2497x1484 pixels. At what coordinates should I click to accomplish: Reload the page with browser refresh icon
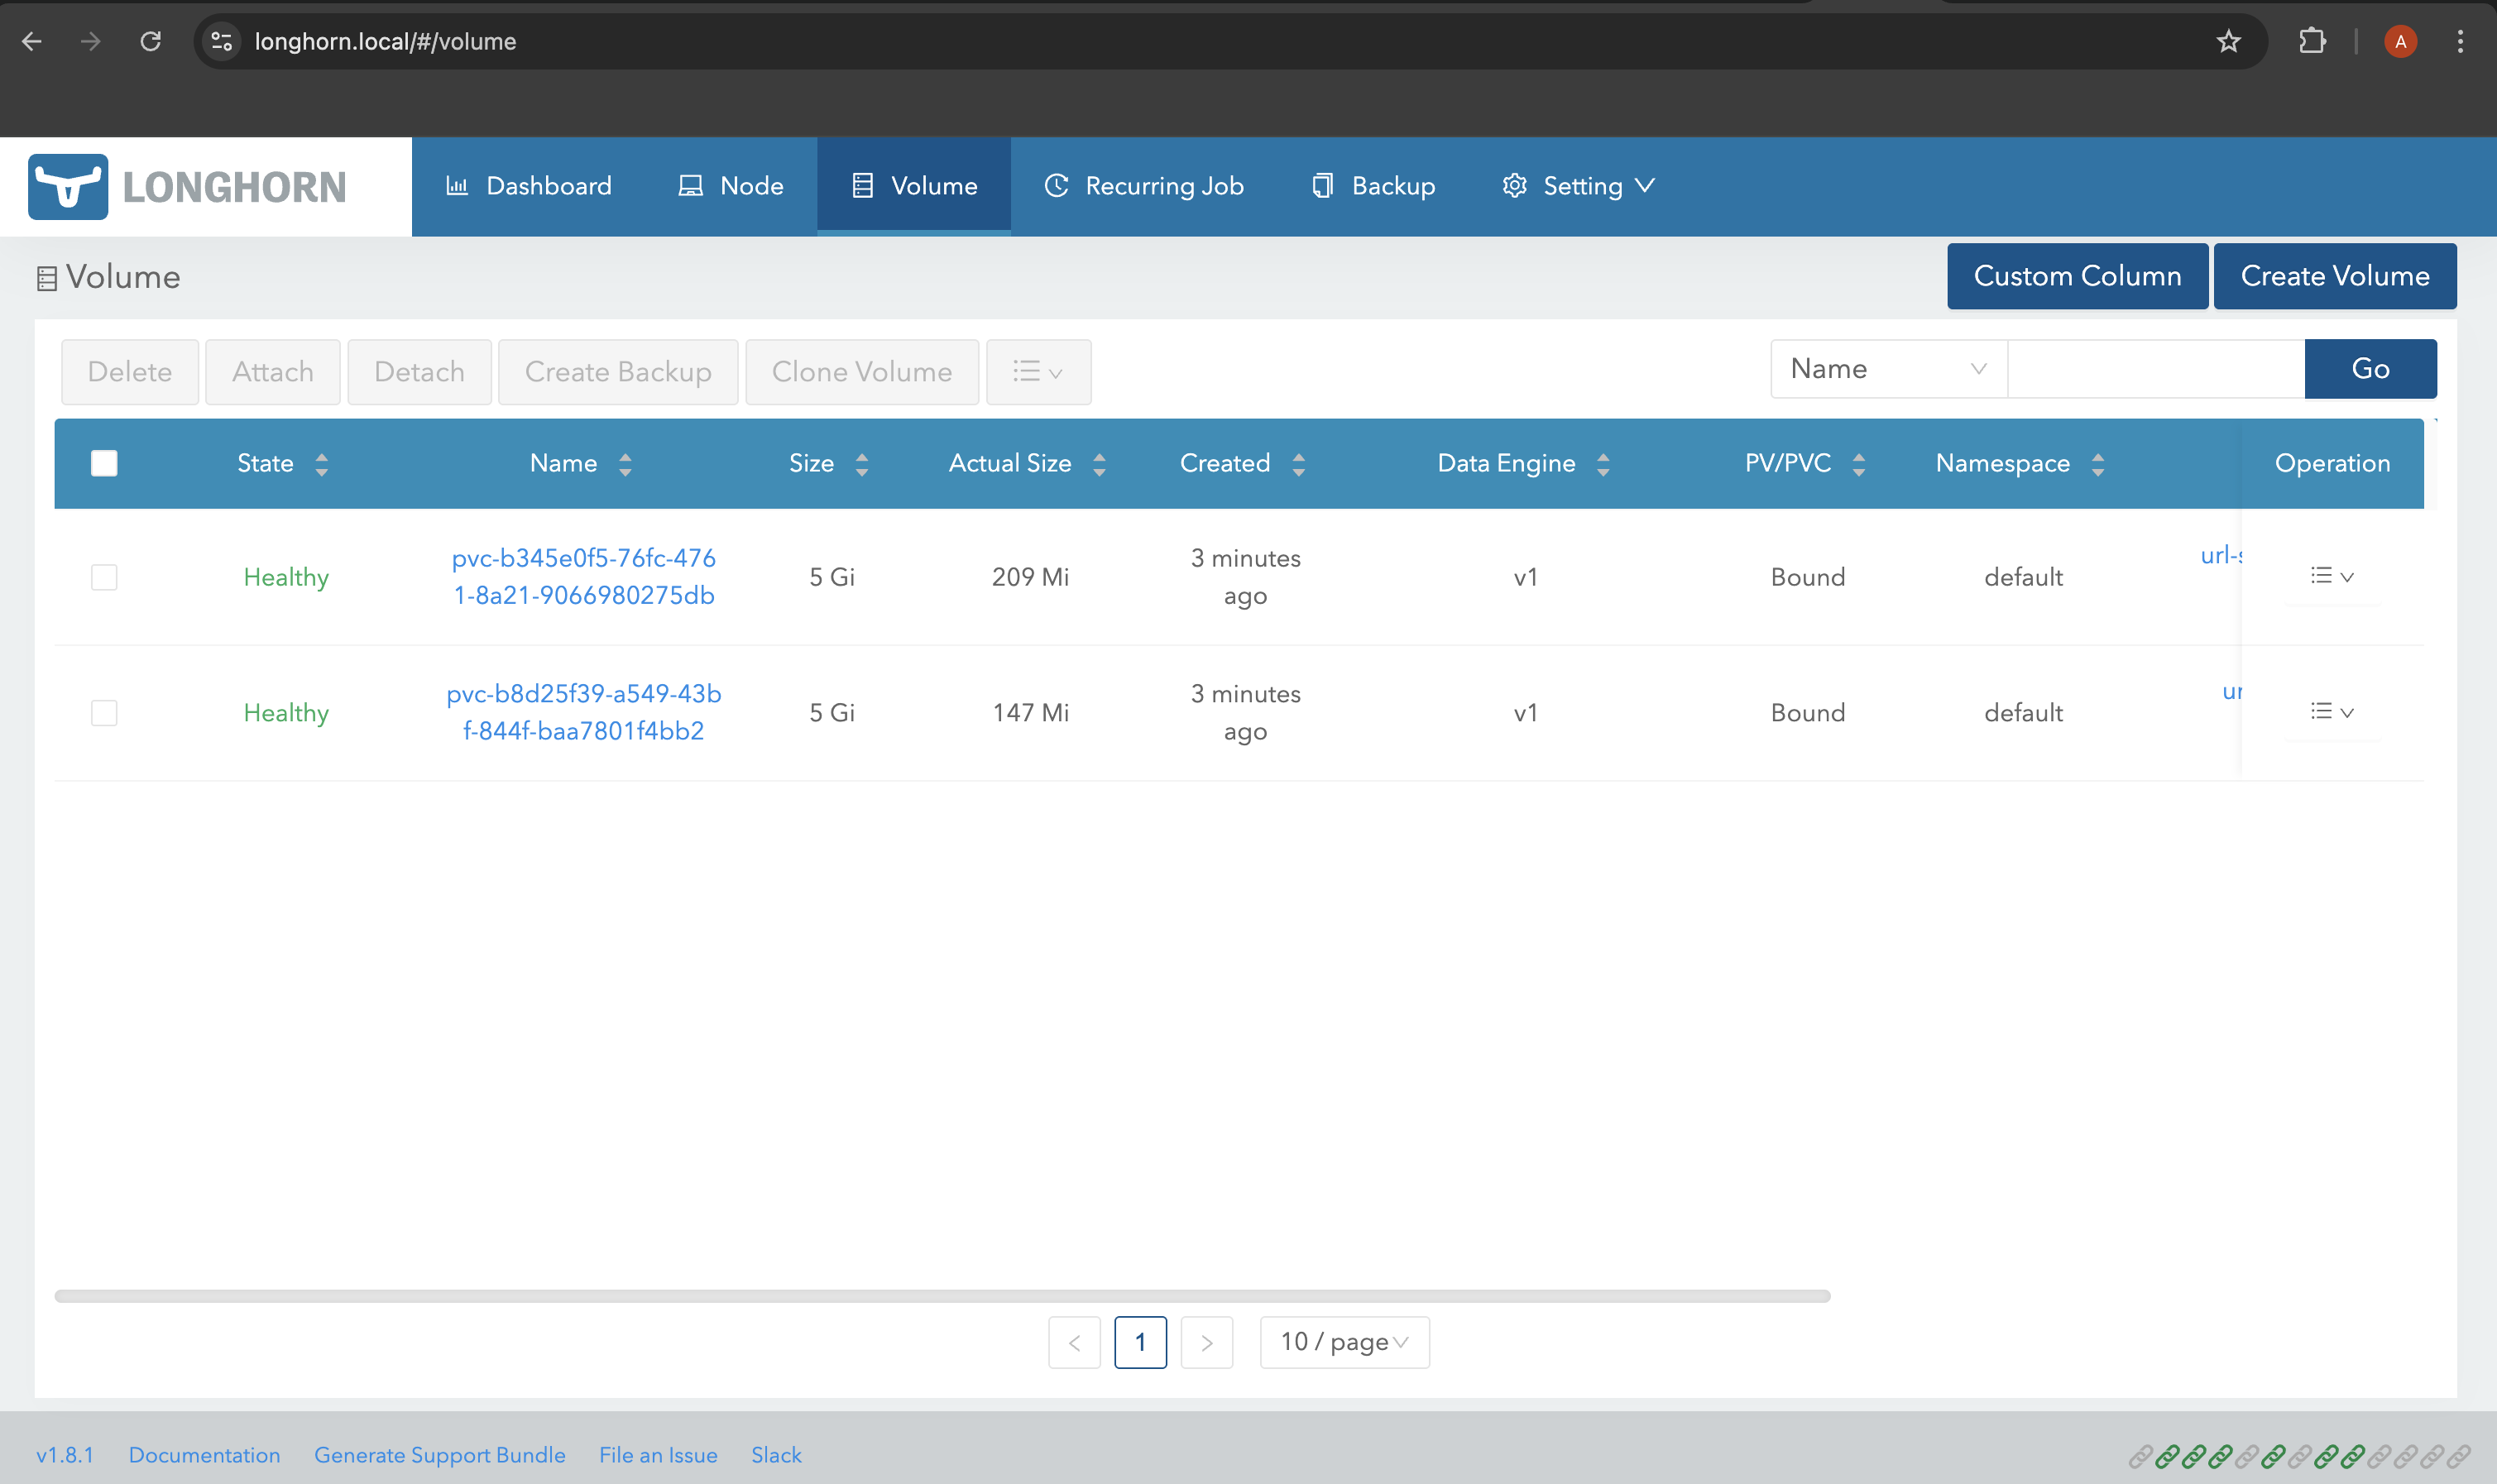point(151,41)
